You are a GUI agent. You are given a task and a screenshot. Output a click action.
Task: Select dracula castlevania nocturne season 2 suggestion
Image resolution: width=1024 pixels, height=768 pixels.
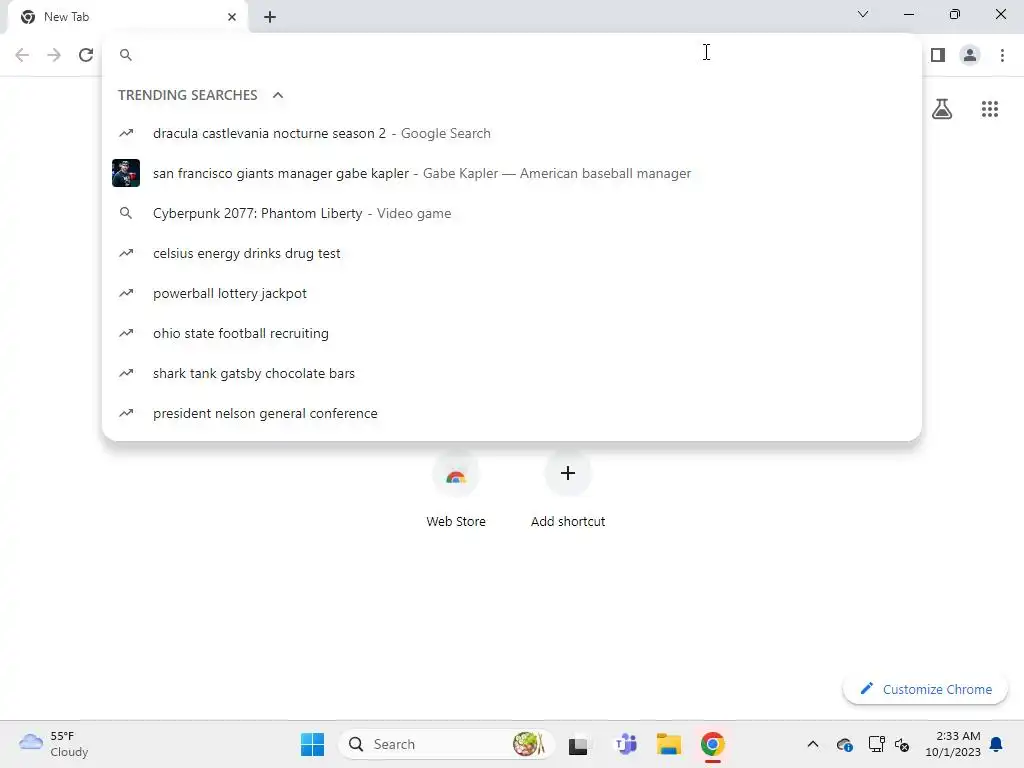(x=511, y=133)
